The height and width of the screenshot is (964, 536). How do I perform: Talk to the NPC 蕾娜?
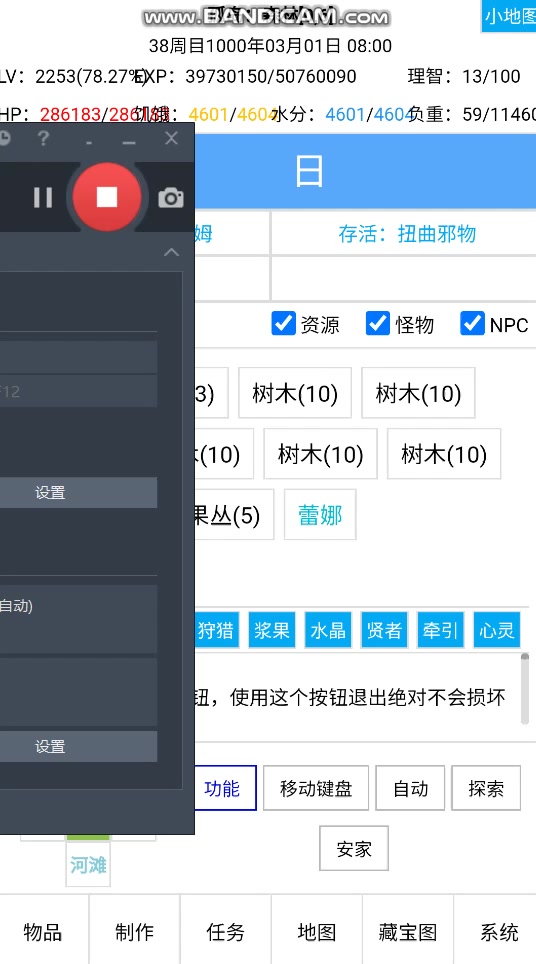point(320,515)
